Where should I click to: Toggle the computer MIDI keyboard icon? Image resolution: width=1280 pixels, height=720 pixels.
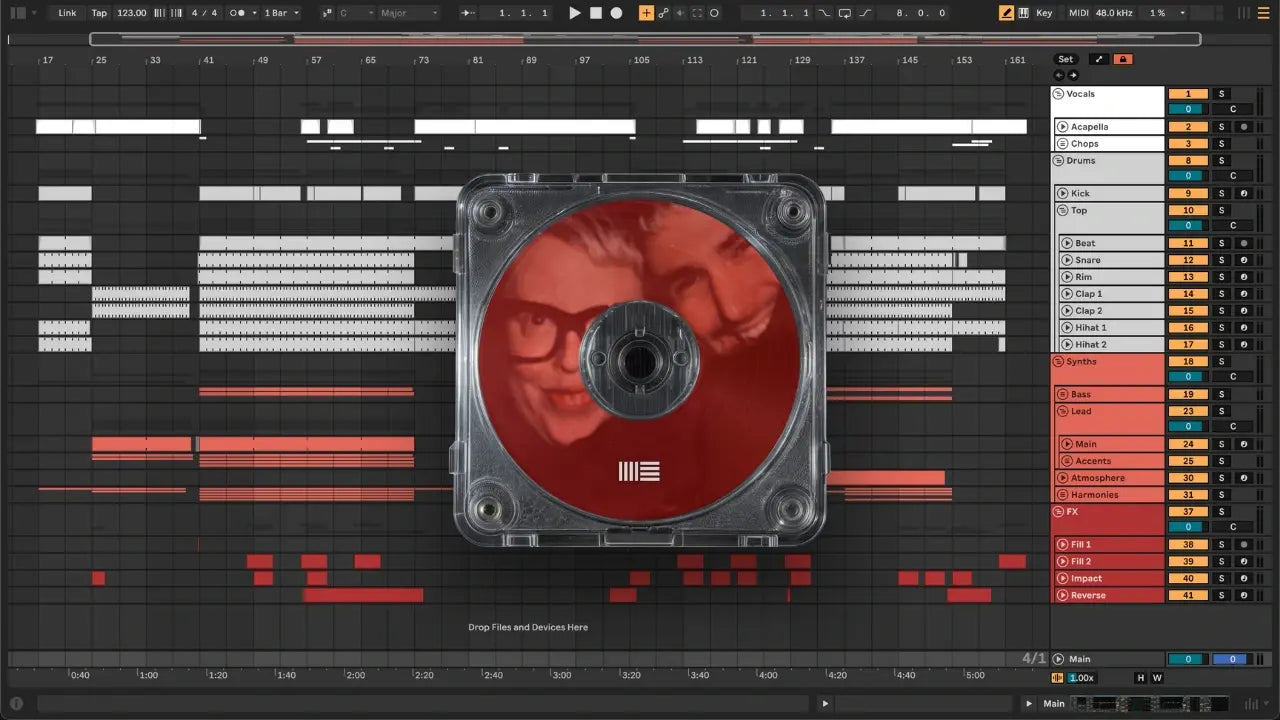1023,13
